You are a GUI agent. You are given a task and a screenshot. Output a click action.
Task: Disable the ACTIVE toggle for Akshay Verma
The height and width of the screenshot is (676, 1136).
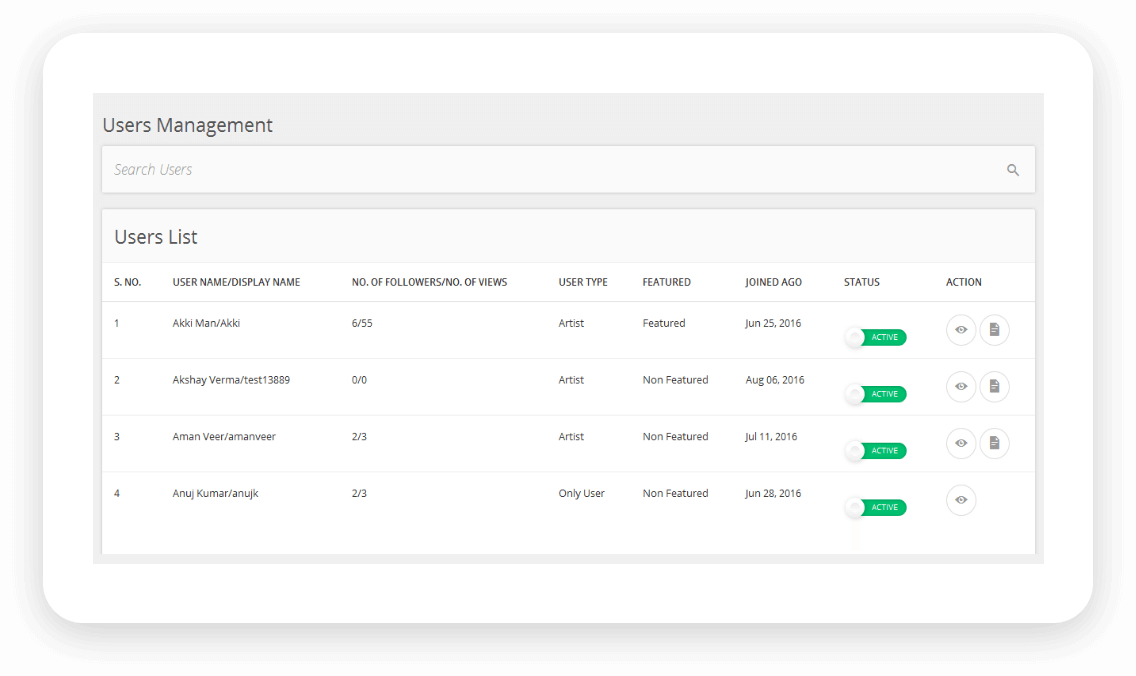[x=876, y=394]
